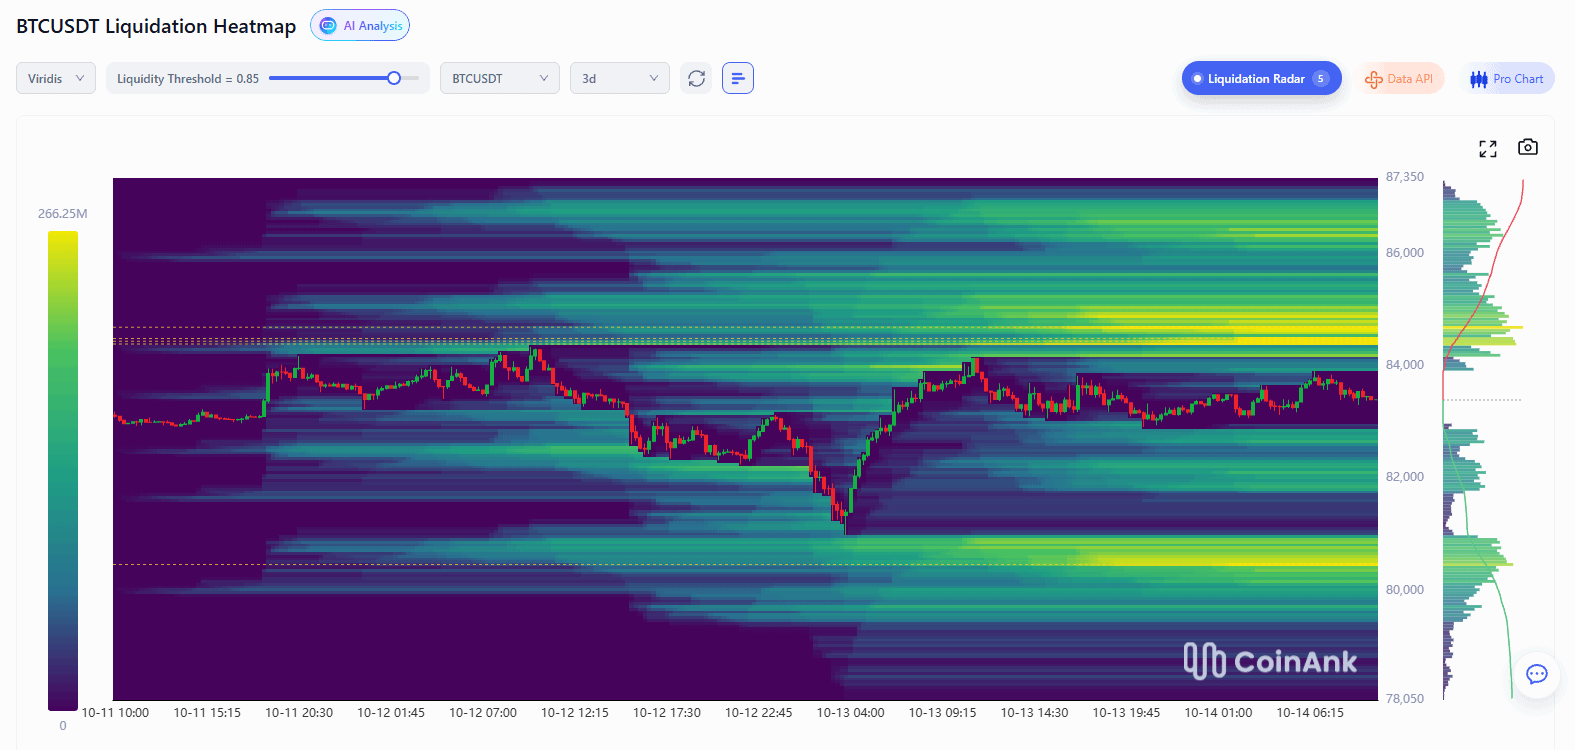Screen dimensions: 1575x750
Task: Open the Viridis color scheme dropdown
Action: [x=56, y=78]
